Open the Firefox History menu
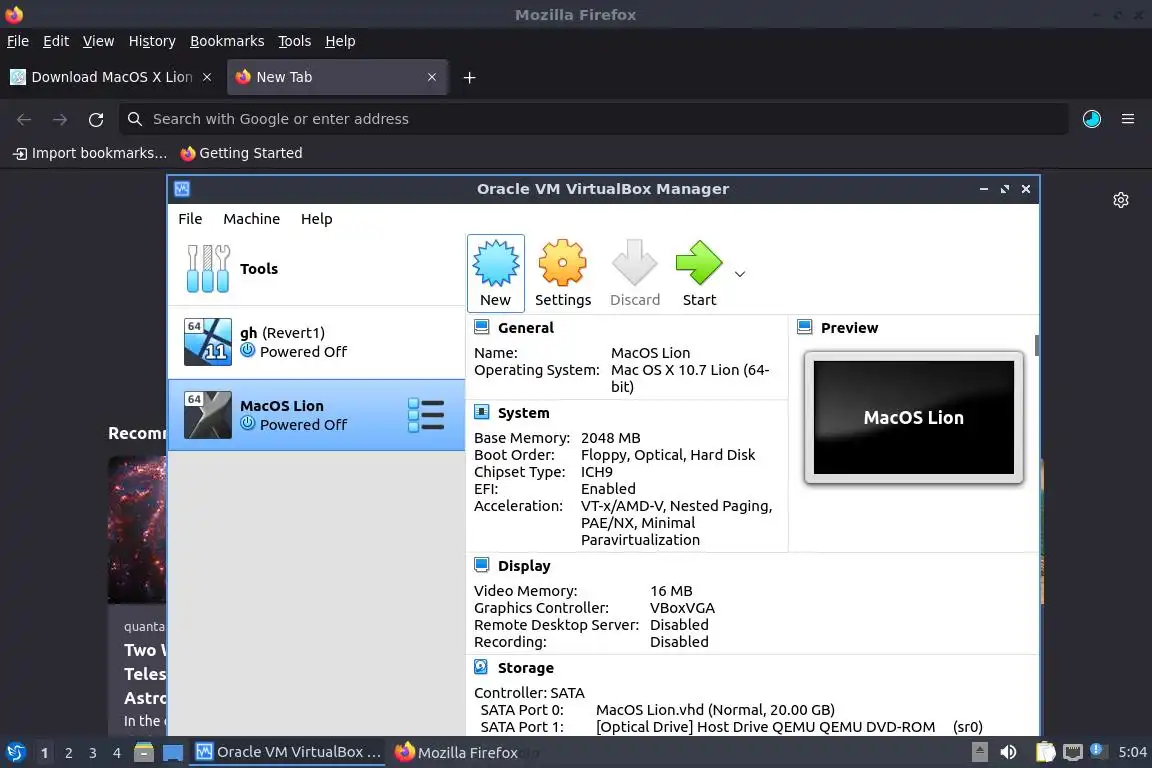Viewport: 1152px width, 768px height. click(x=152, y=41)
